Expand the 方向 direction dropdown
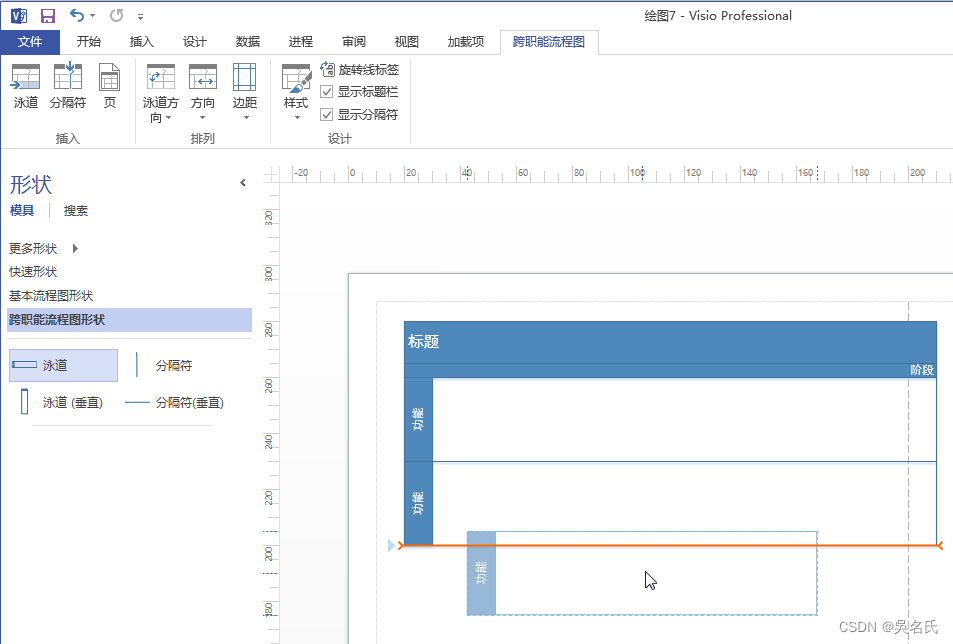Viewport: 953px width, 644px height. click(202, 92)
